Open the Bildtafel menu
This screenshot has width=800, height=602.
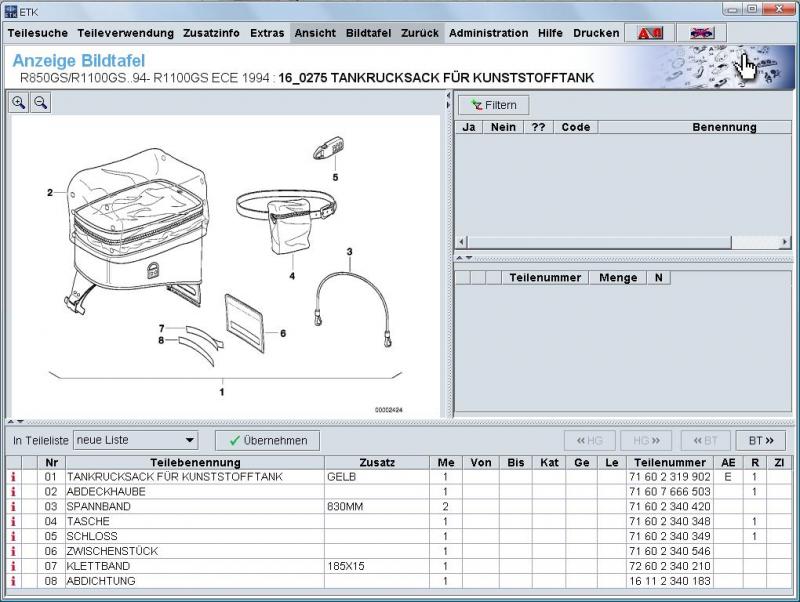368,33
